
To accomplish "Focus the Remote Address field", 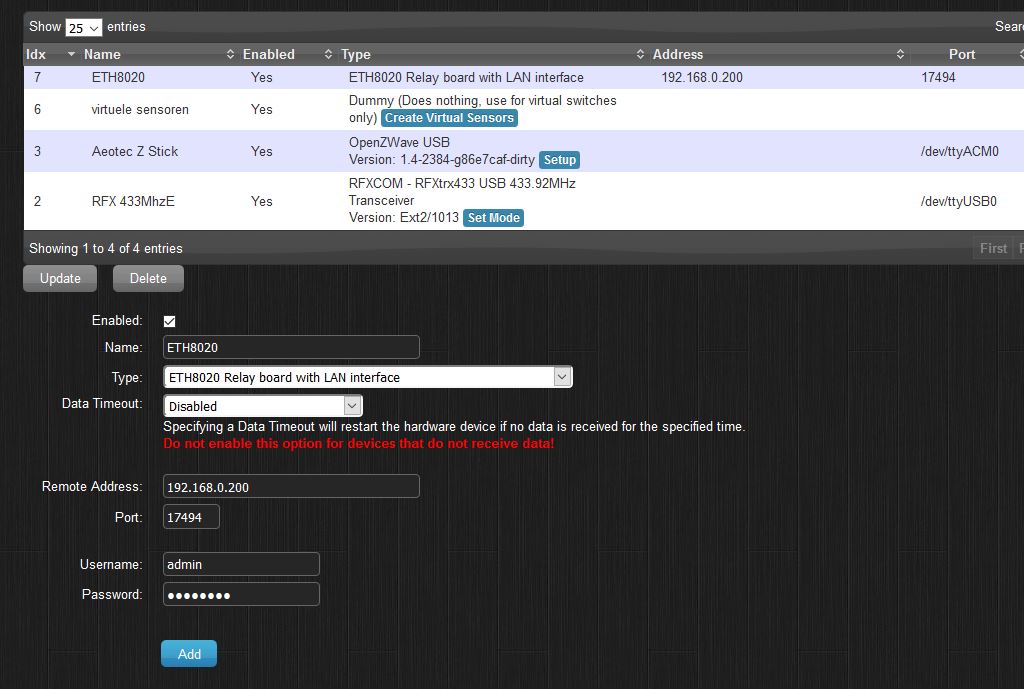I will (x=291, y=487).
